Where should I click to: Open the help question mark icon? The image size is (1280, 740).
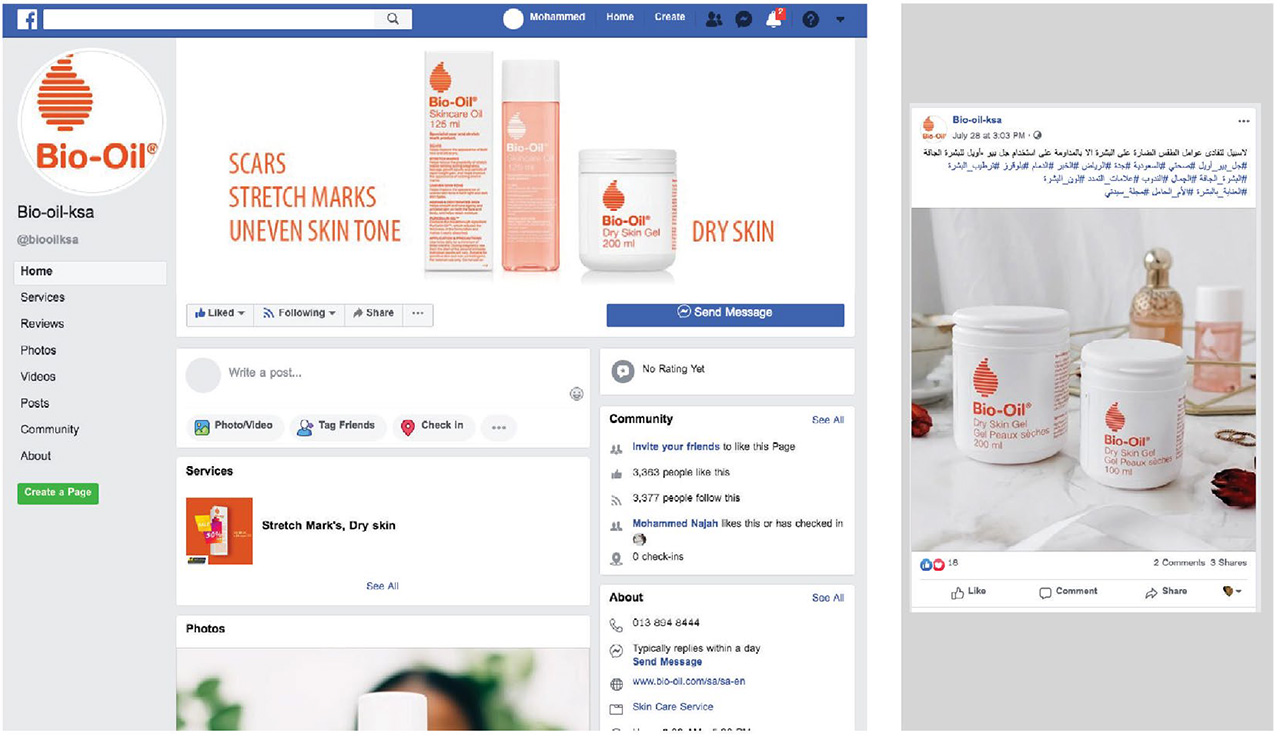810,18
